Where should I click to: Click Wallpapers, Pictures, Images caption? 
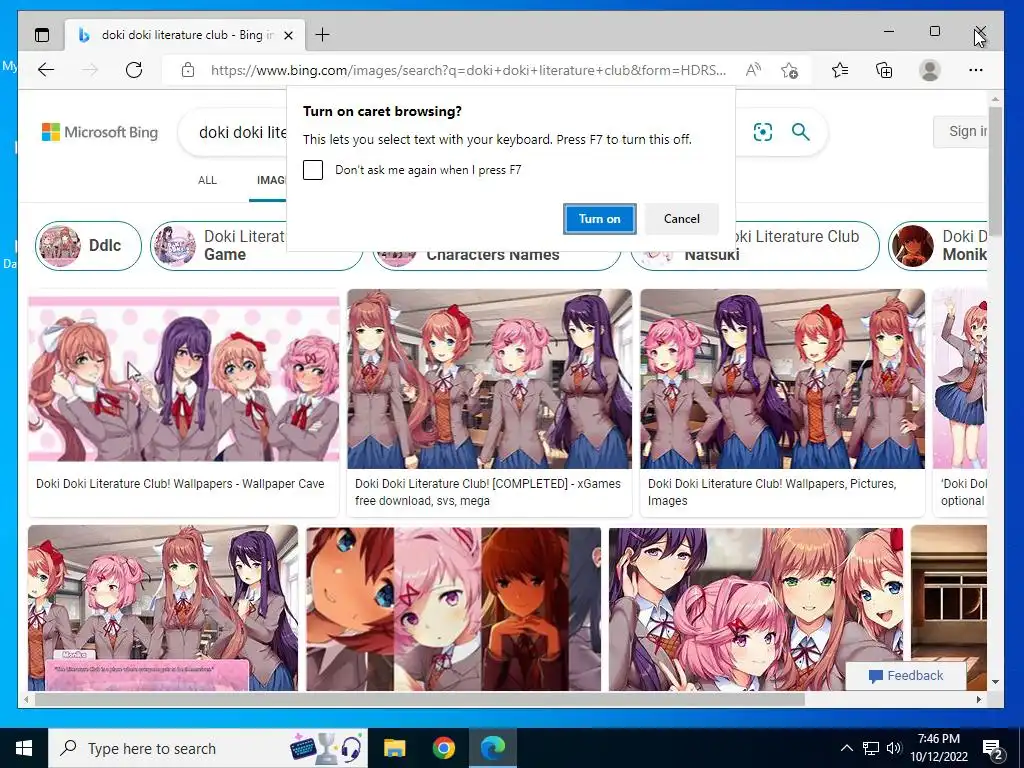pyautogui.click(x=772, y=492)
